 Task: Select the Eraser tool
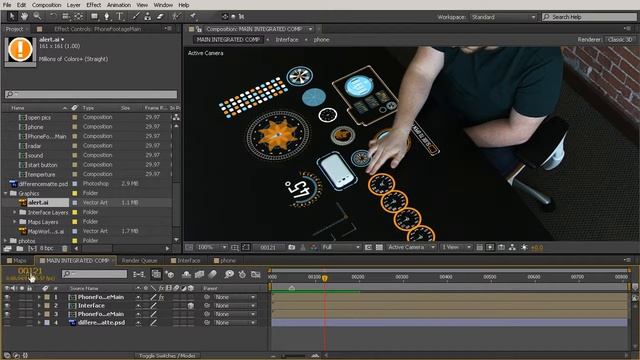click(x=160, y=16)
